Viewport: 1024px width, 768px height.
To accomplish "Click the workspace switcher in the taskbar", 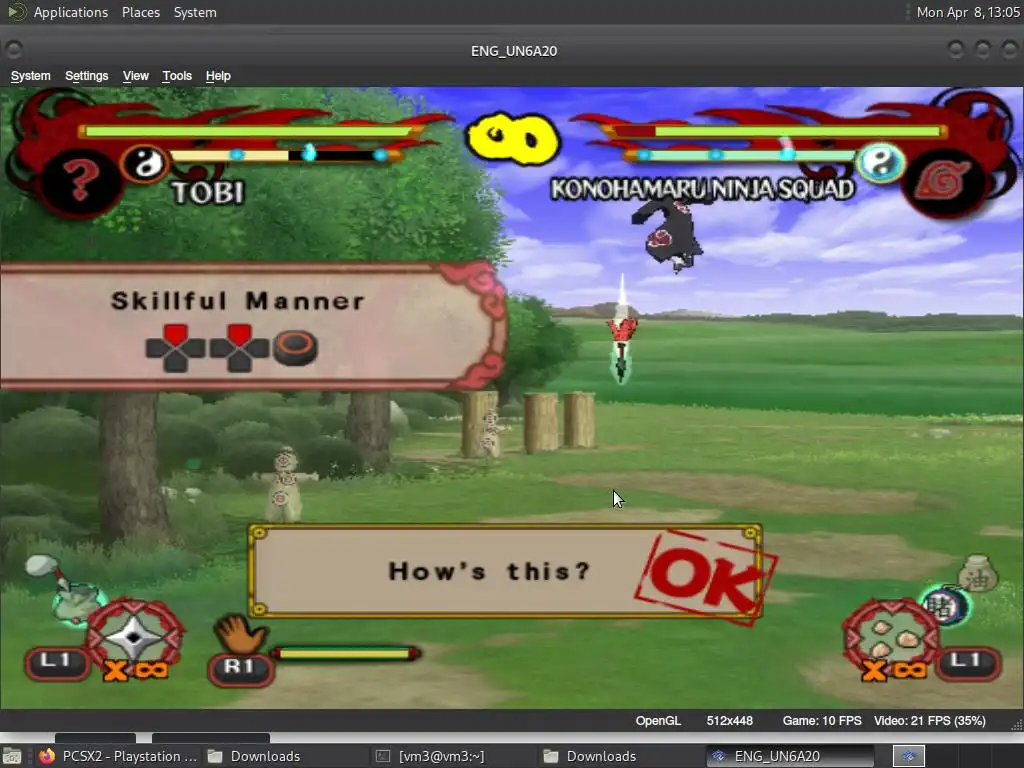I will pos(908,756).
